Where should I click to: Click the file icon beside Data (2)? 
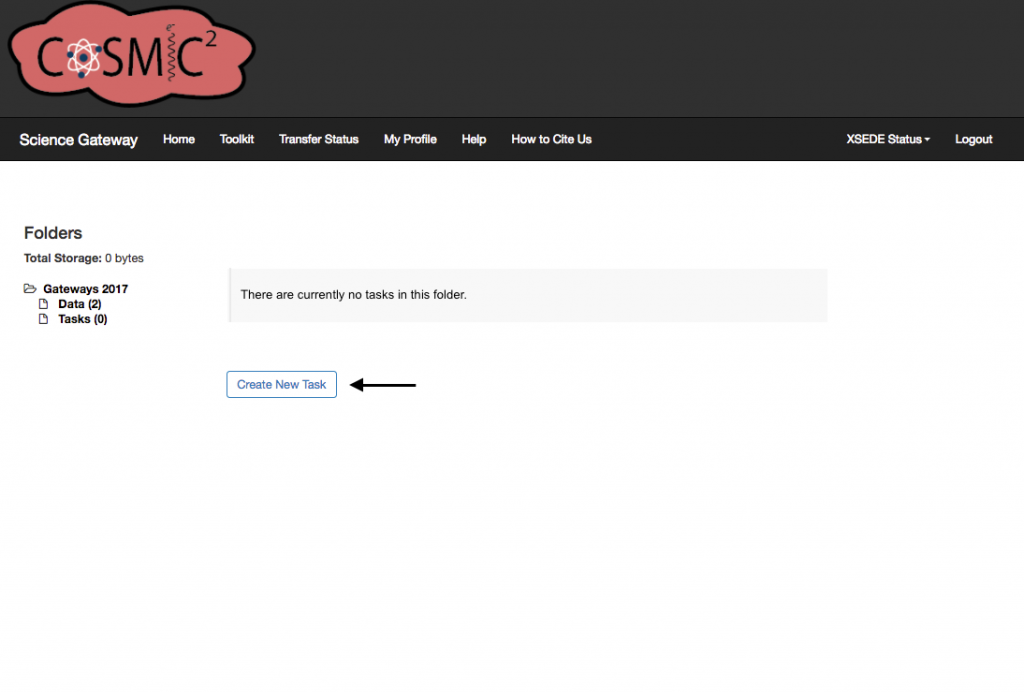coord(43,304)
